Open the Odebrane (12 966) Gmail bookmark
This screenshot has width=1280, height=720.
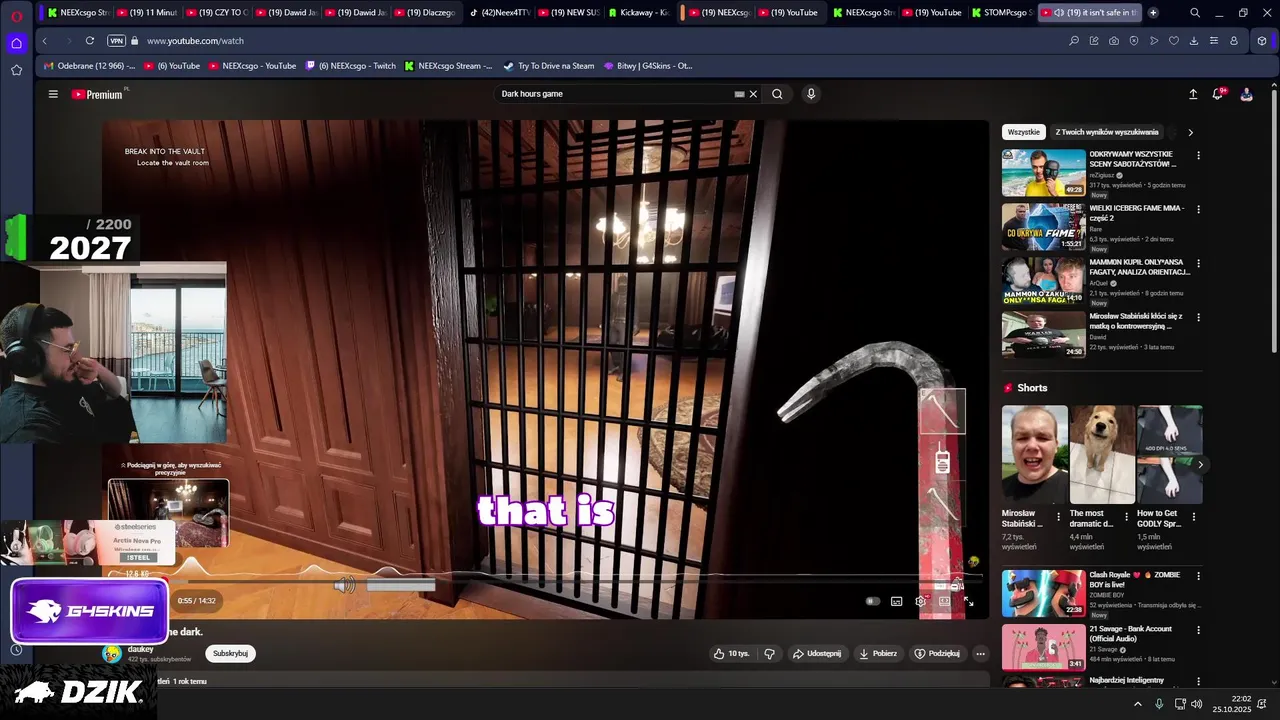pyautogui.click(x=90, y=66)
